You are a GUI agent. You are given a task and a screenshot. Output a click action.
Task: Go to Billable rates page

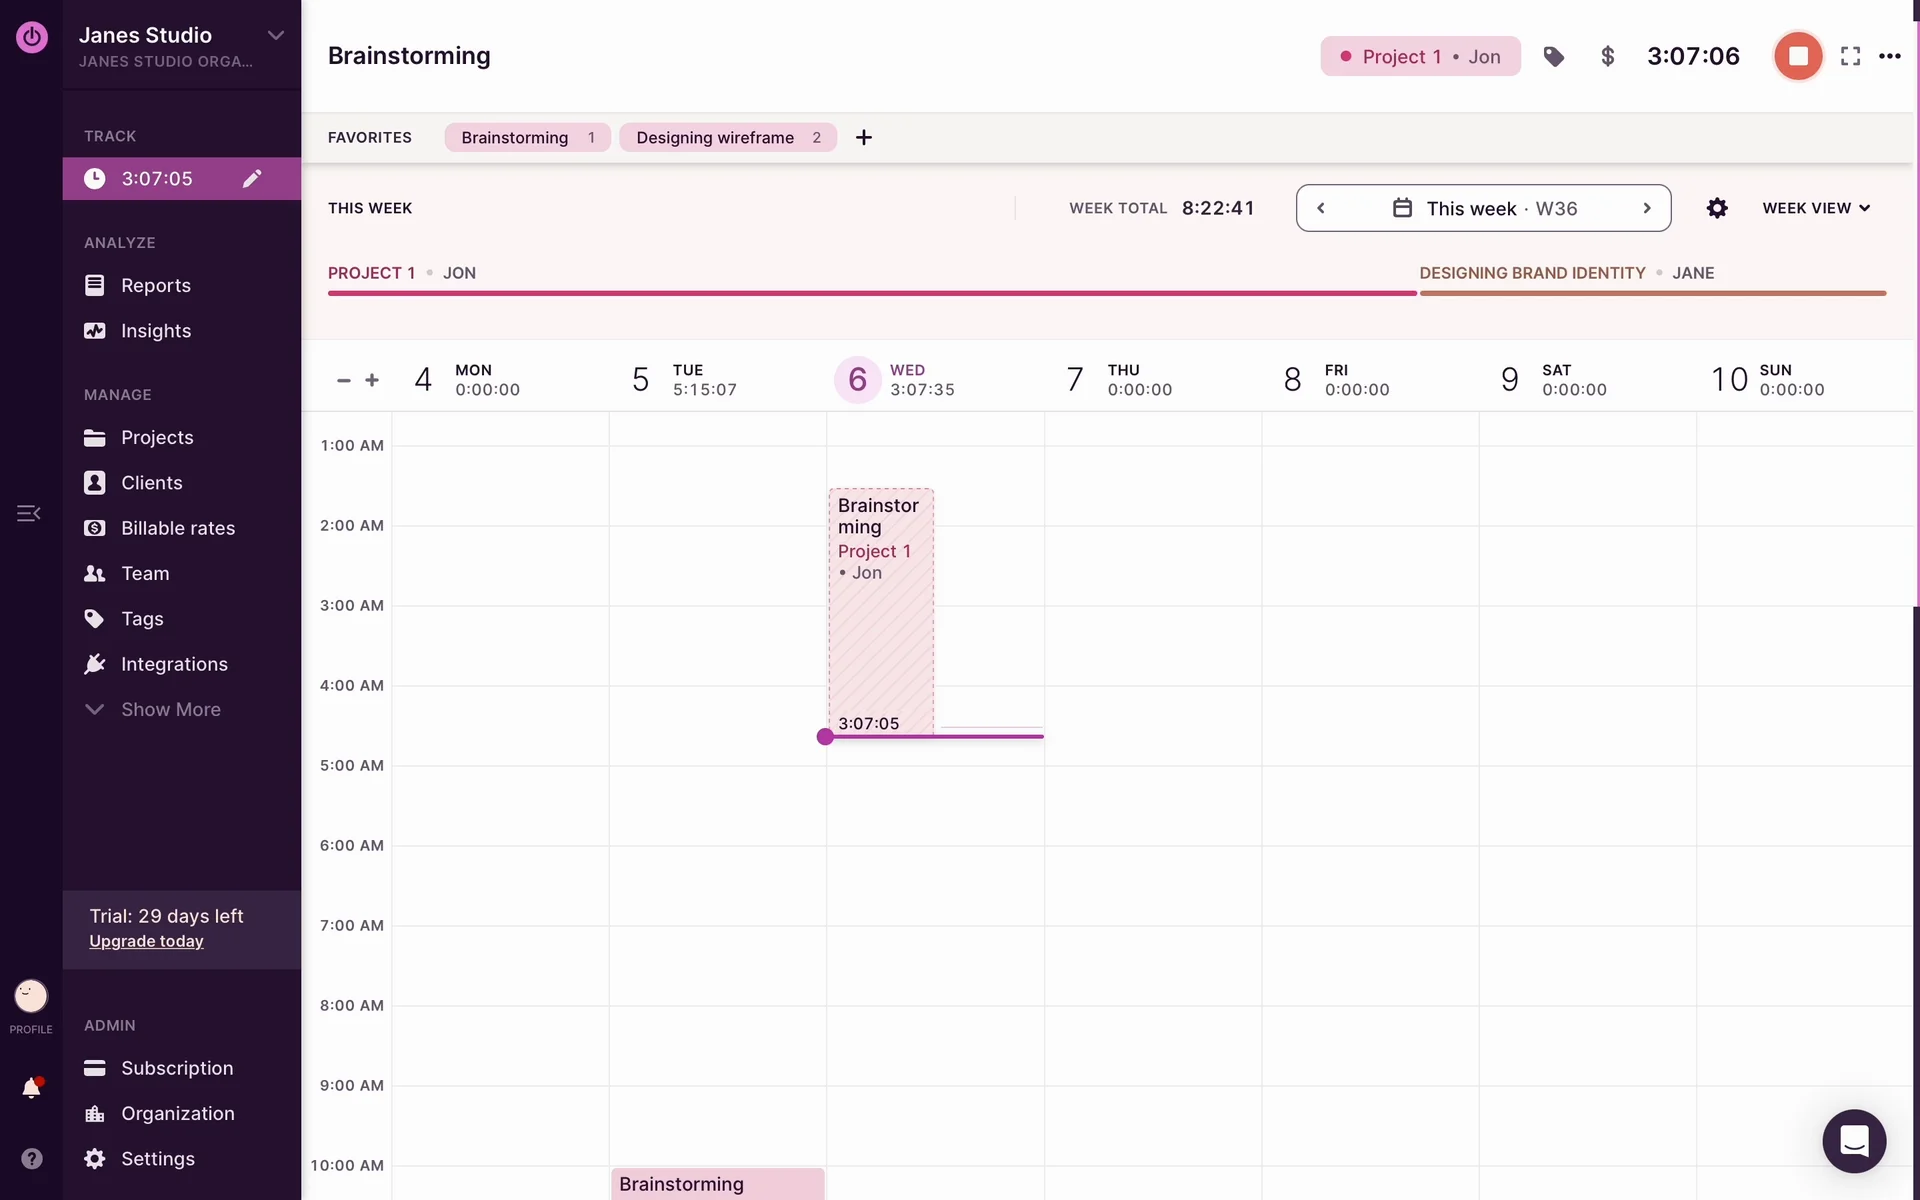[178, 528]
